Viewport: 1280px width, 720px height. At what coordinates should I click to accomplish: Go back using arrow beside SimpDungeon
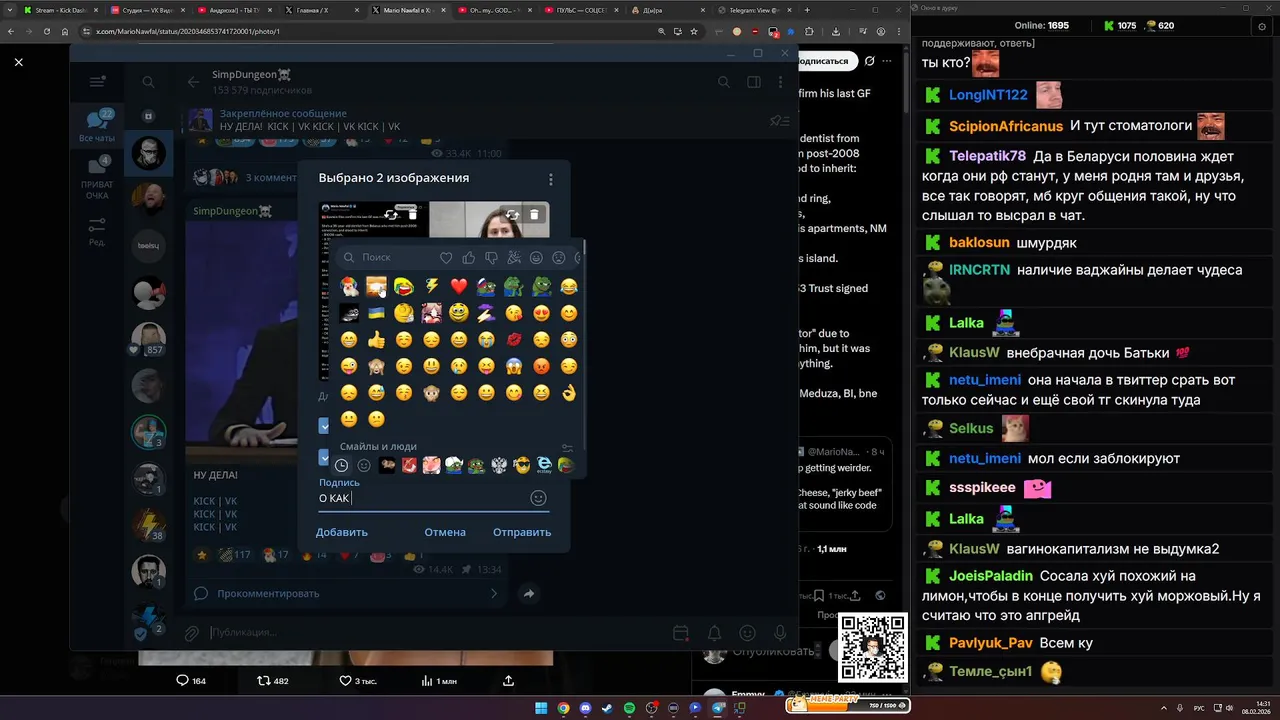coord(193,82)
